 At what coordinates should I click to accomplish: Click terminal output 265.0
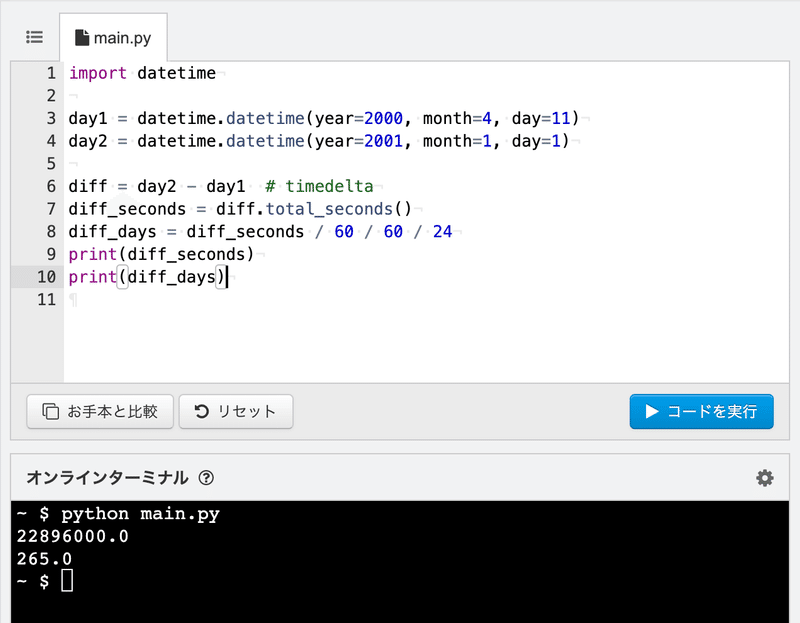point(44,559)
